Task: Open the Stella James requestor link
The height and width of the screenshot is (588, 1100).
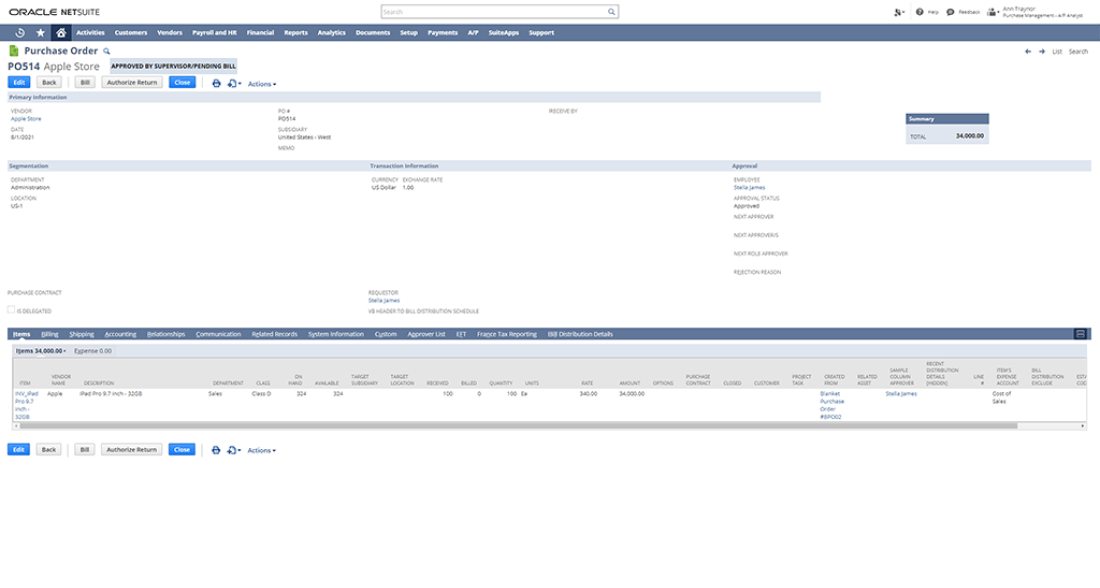Action: [384, 300]
